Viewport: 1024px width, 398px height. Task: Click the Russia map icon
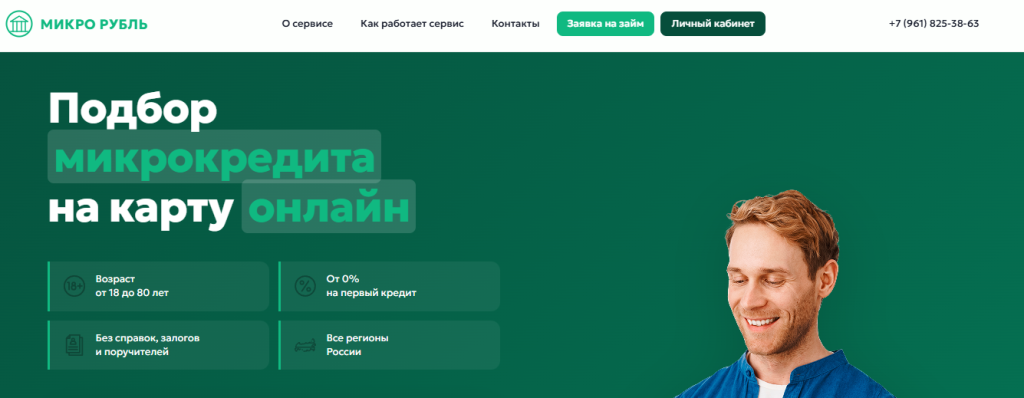tap(305, 345)
